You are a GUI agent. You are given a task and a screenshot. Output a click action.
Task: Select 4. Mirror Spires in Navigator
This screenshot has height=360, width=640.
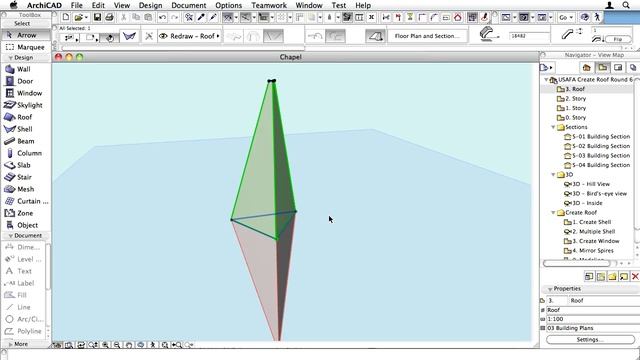point(589,251)
